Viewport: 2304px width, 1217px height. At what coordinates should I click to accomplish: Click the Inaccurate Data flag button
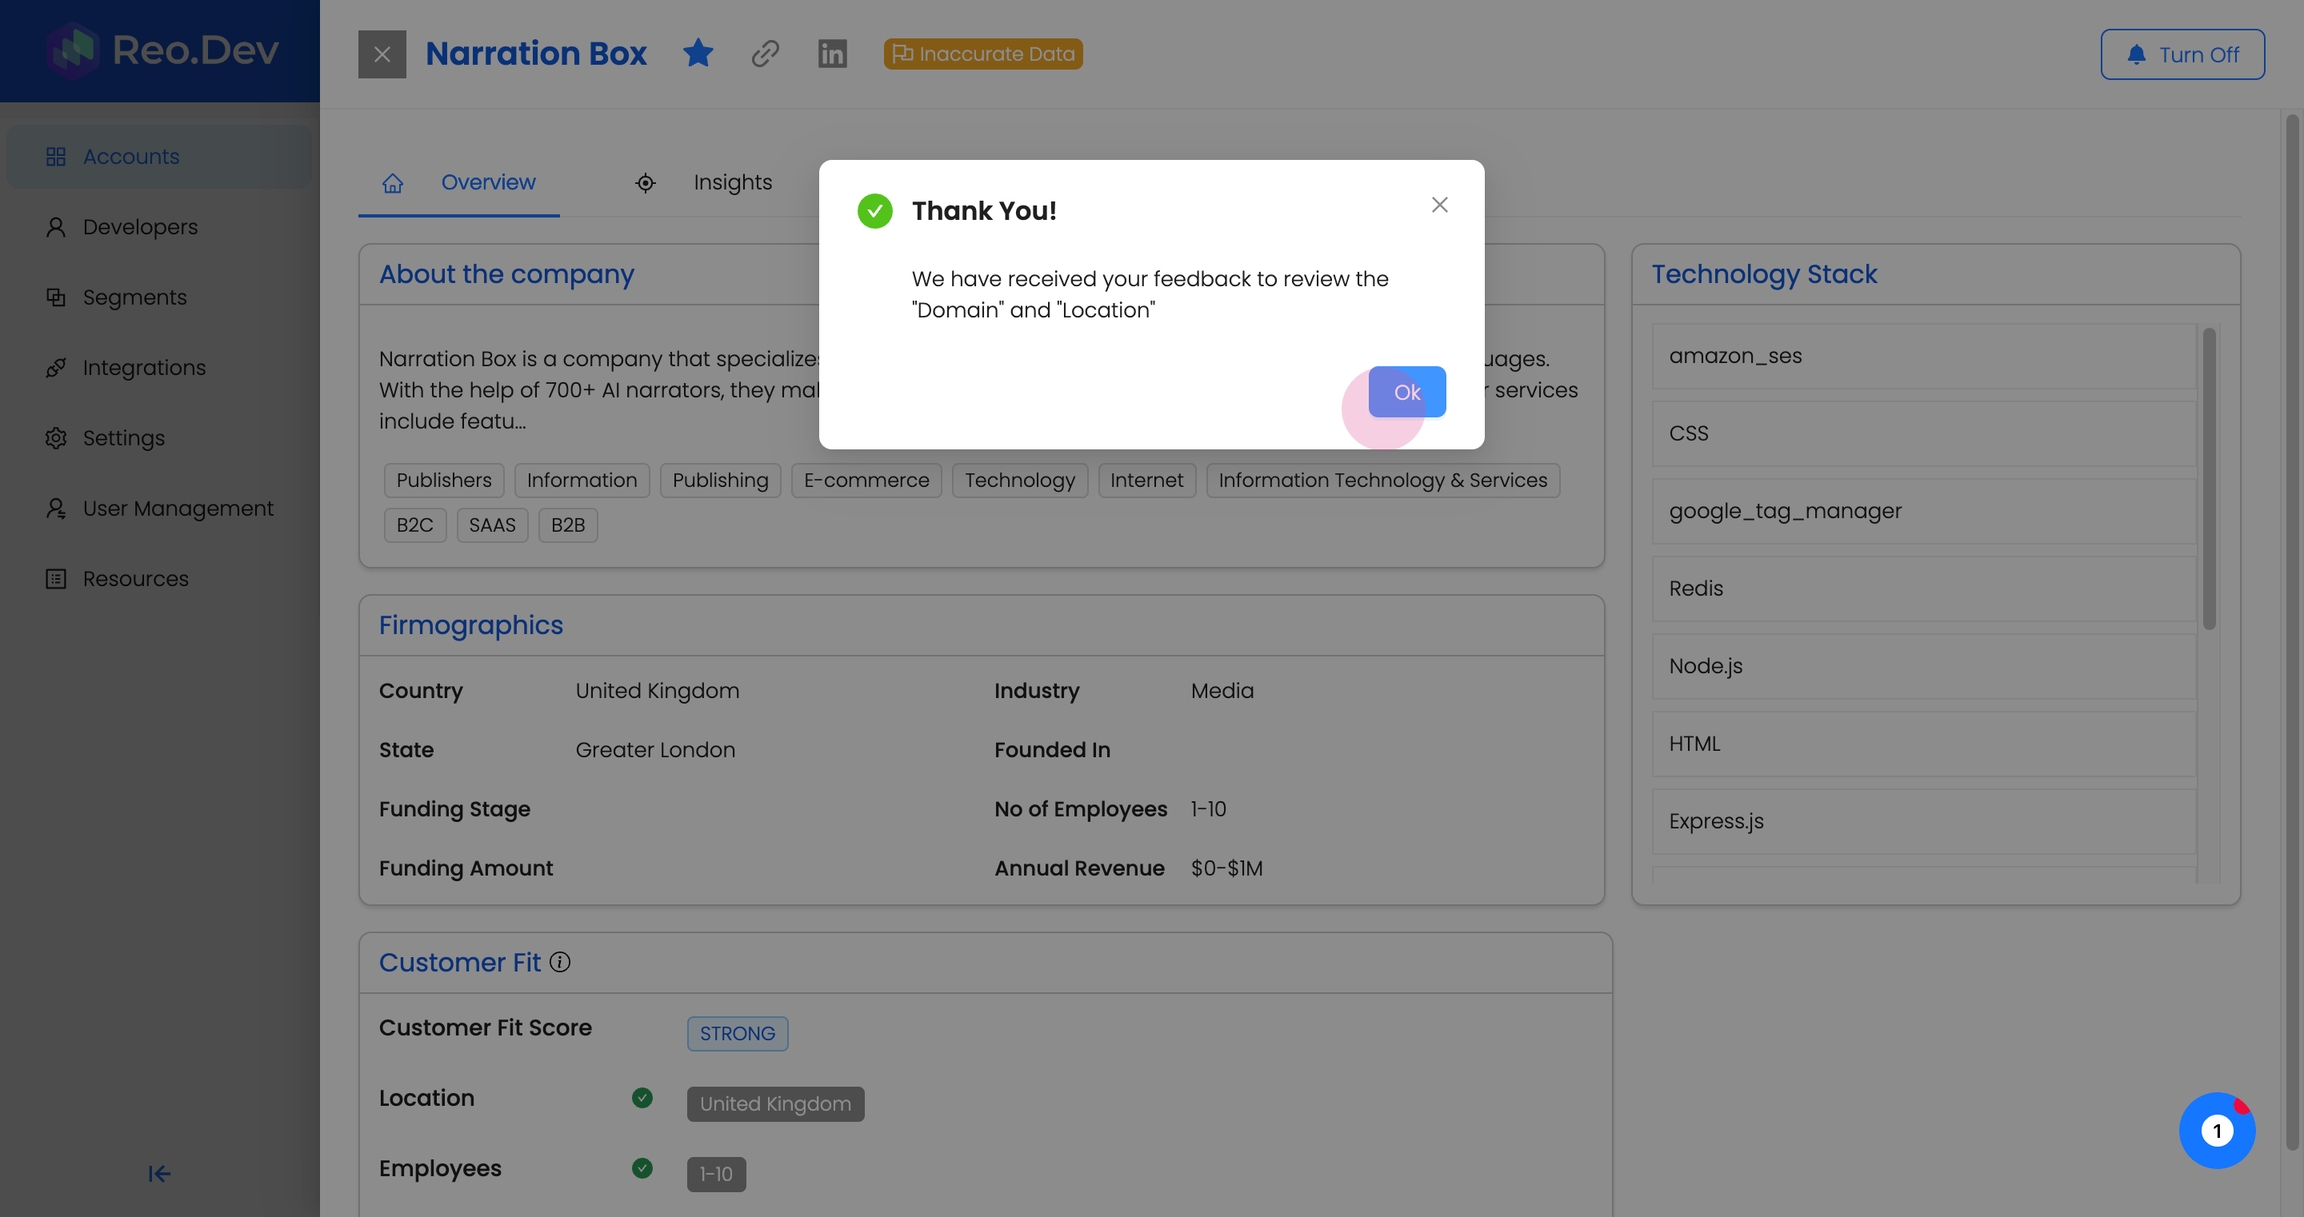982,54
